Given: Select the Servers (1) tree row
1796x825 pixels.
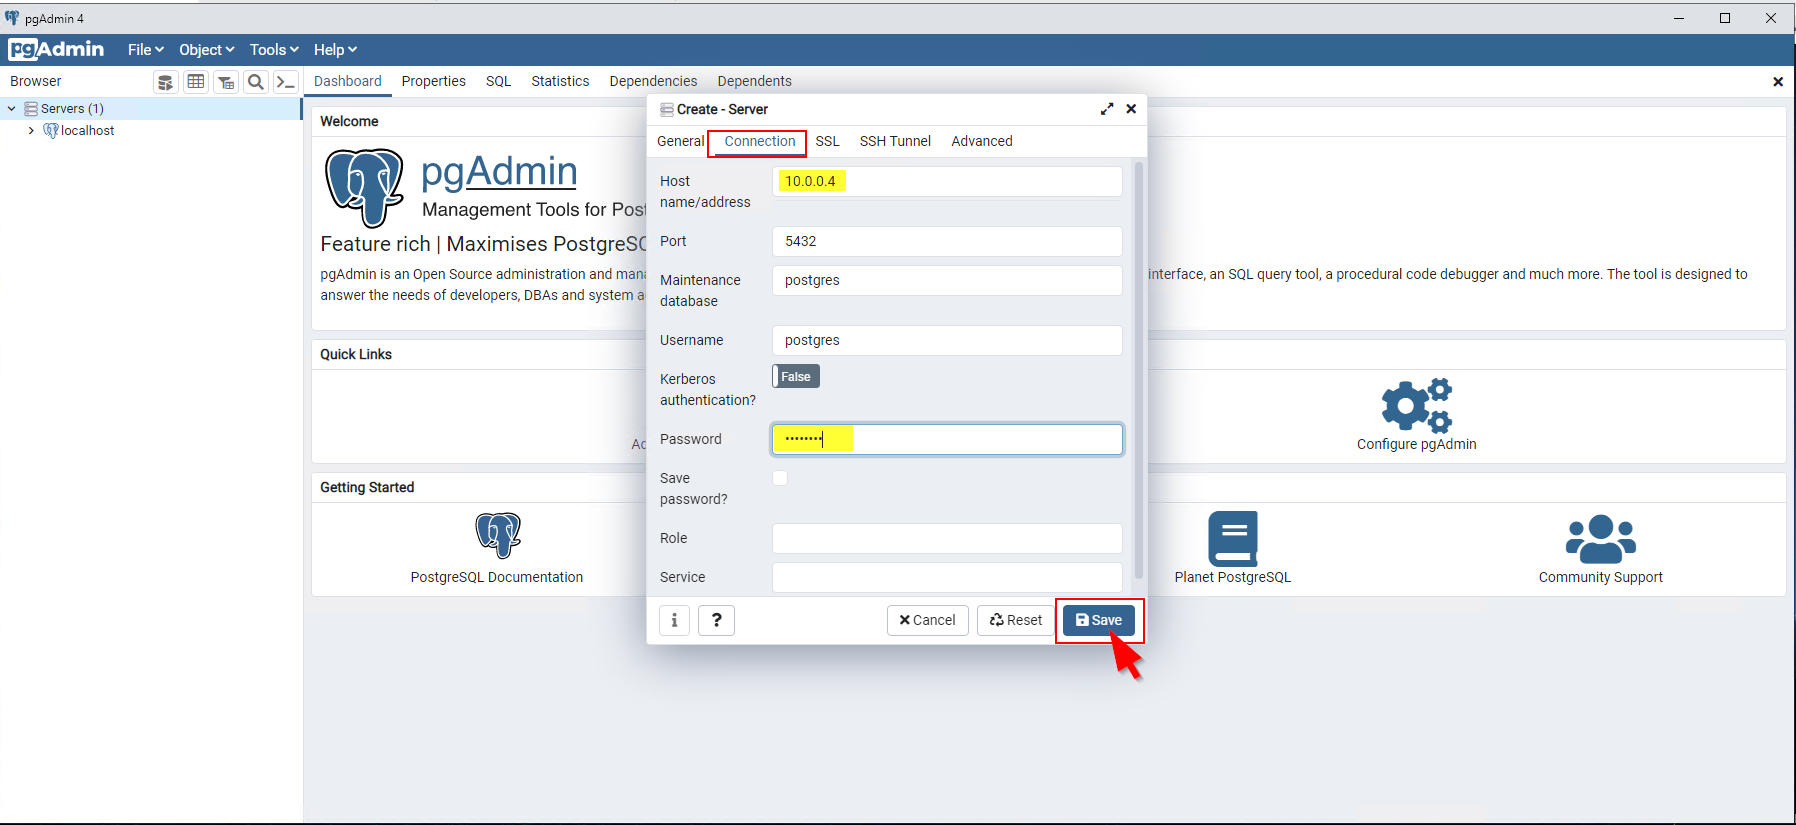Looking at the screenshot, I should [x=151, y=109].
